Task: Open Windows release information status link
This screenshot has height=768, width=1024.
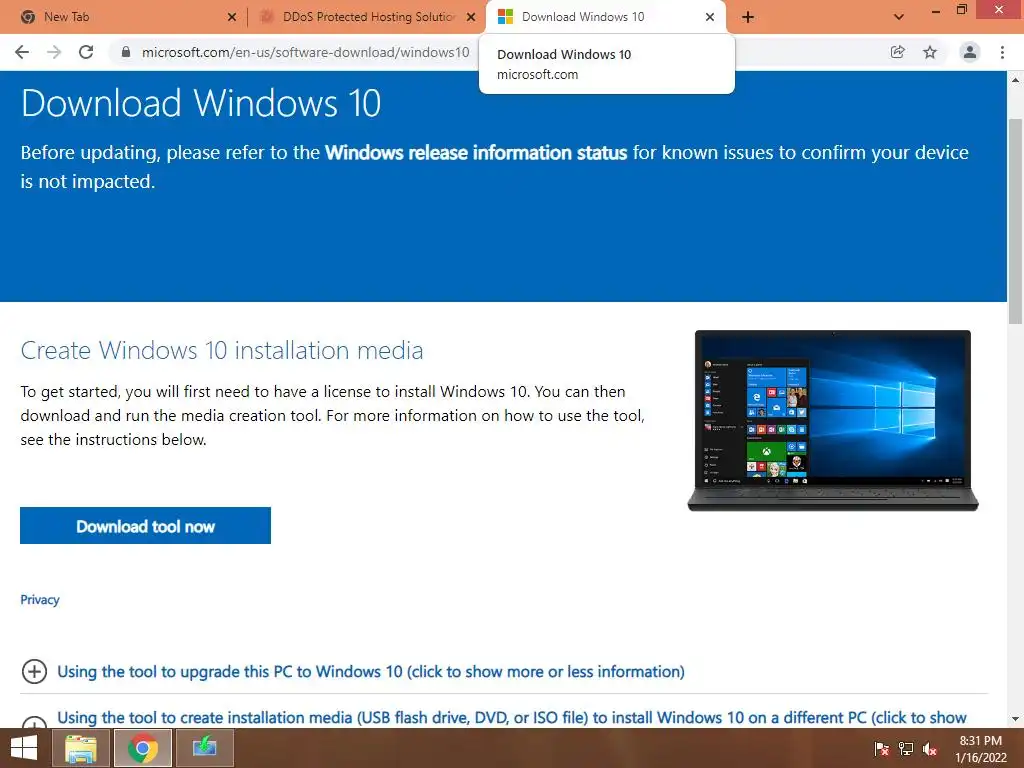Action: (x=476, y=152)
